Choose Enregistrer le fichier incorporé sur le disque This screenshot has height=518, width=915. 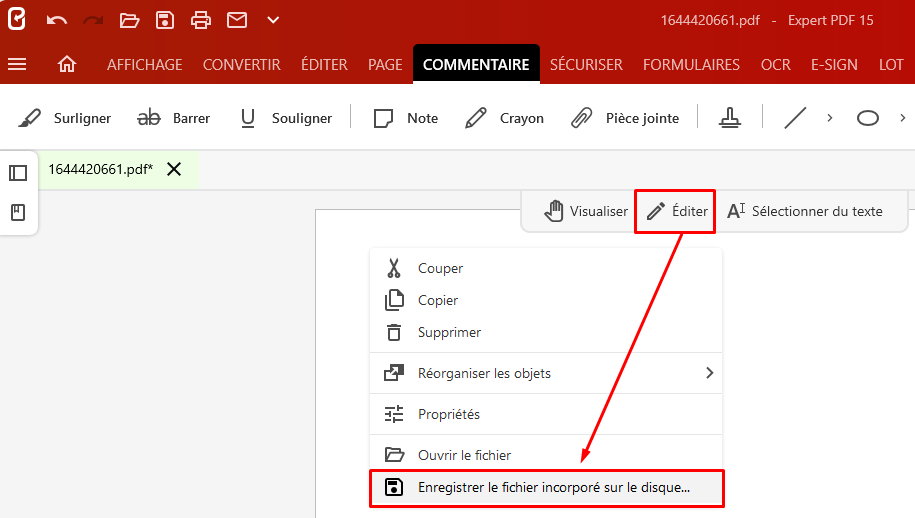point(547,488)
